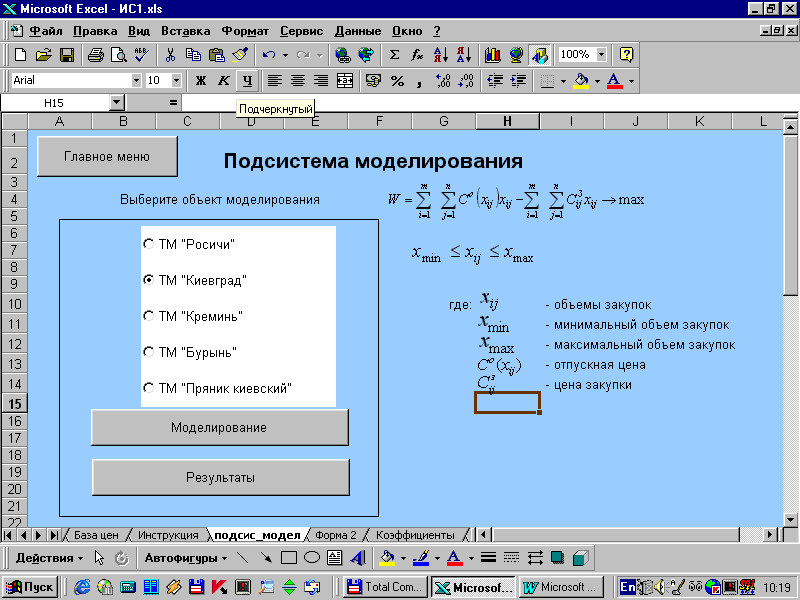
Task: Toggle Bold formatting button
Action: point(200,81)
